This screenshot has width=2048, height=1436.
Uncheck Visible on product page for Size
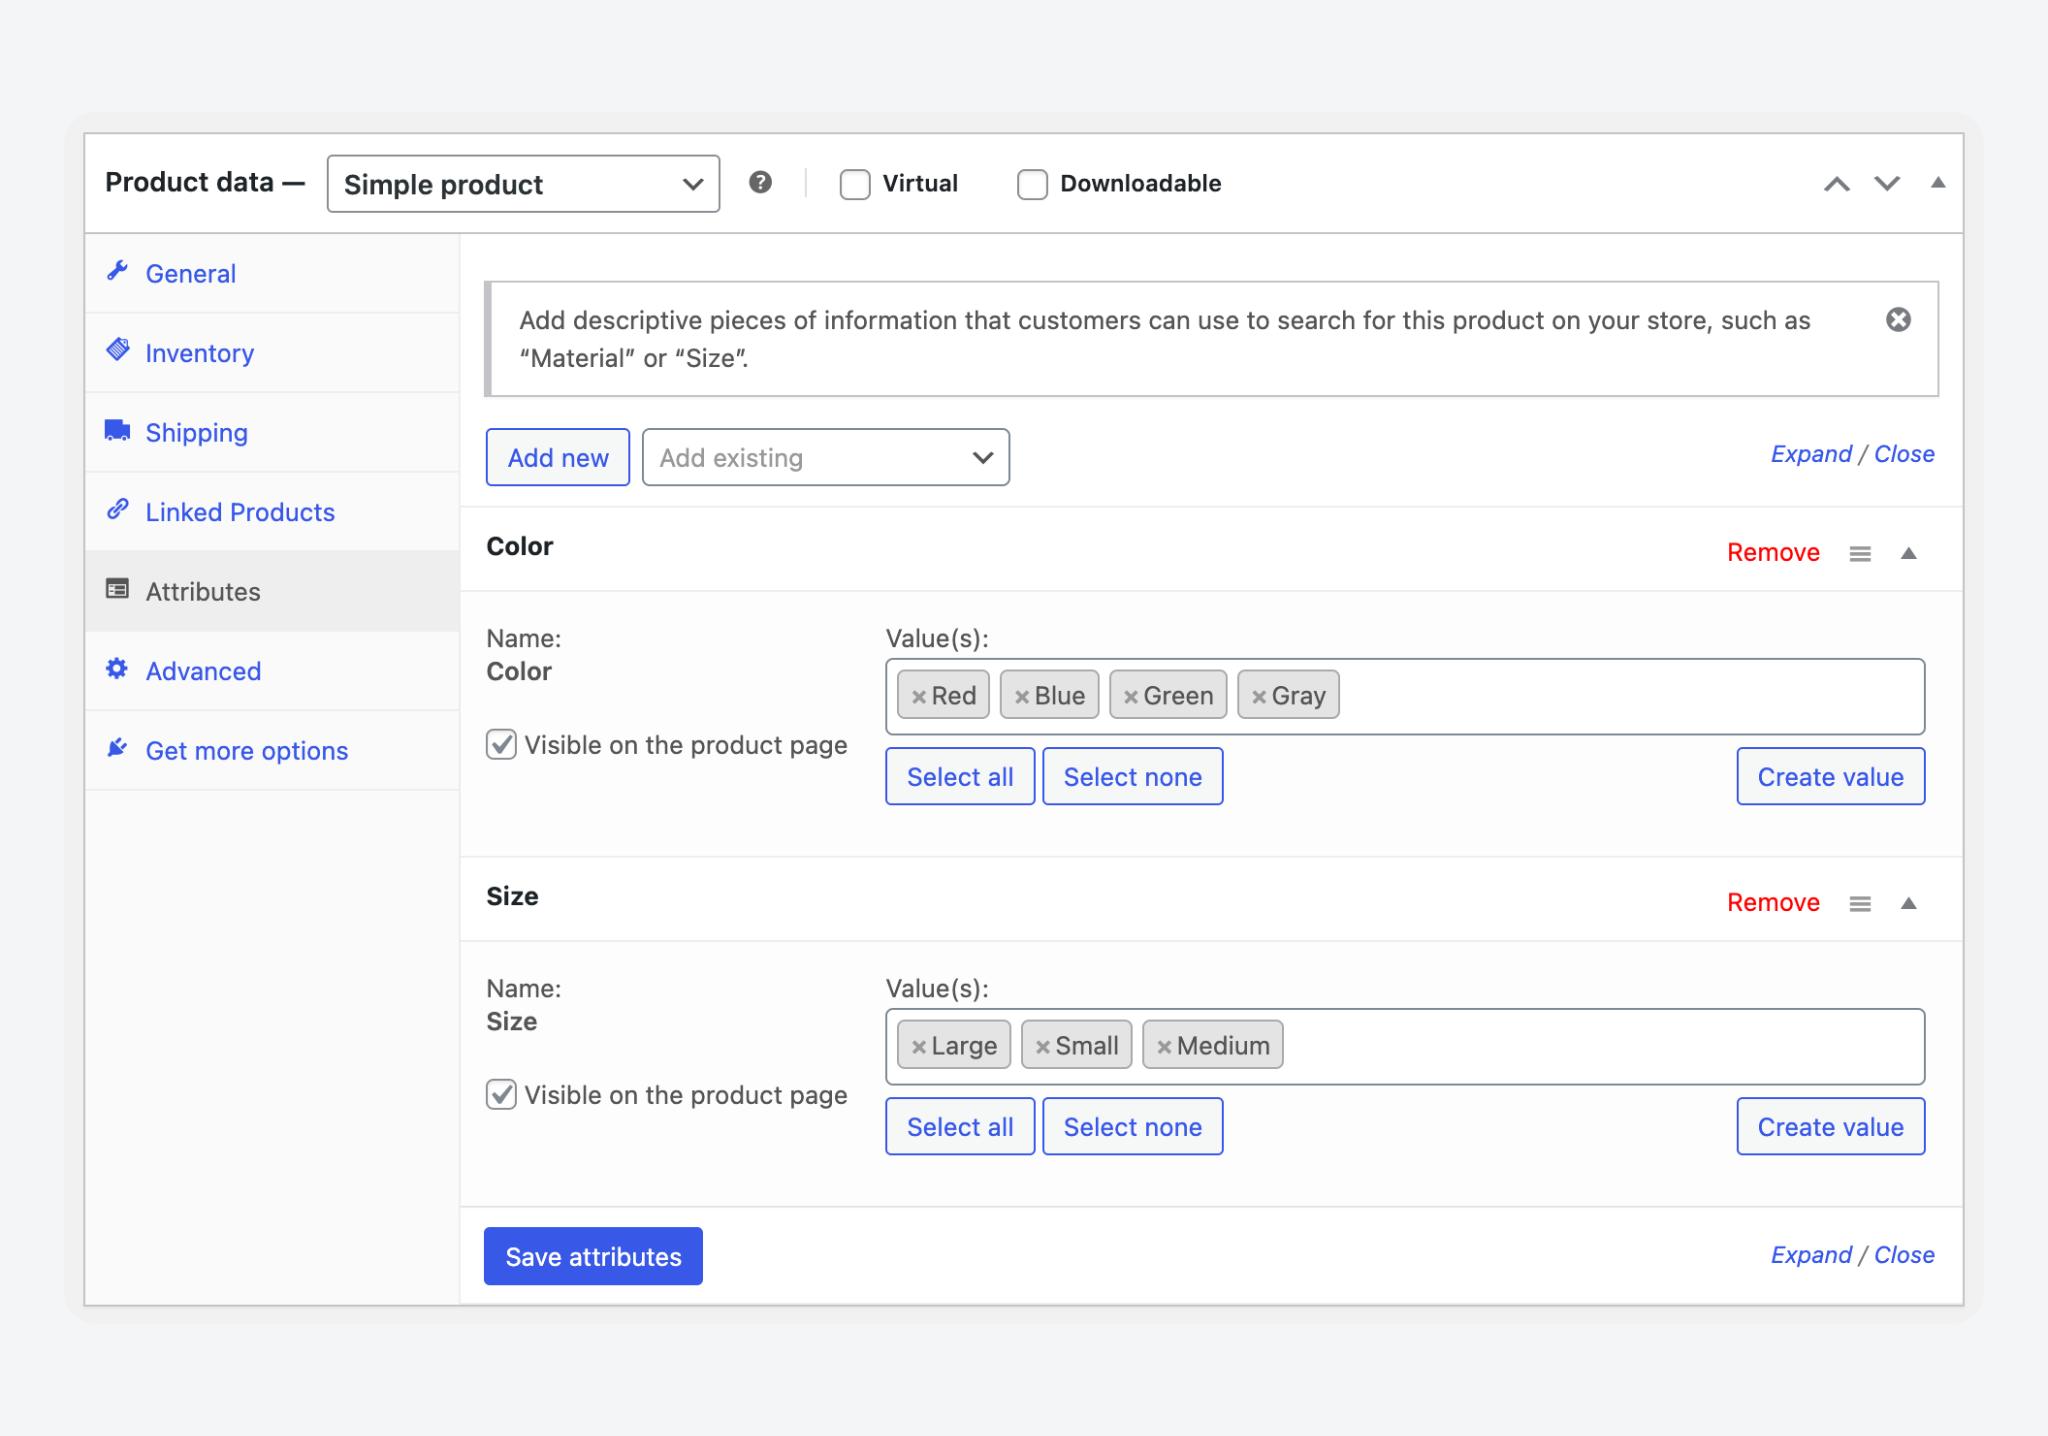point(501,1095)
